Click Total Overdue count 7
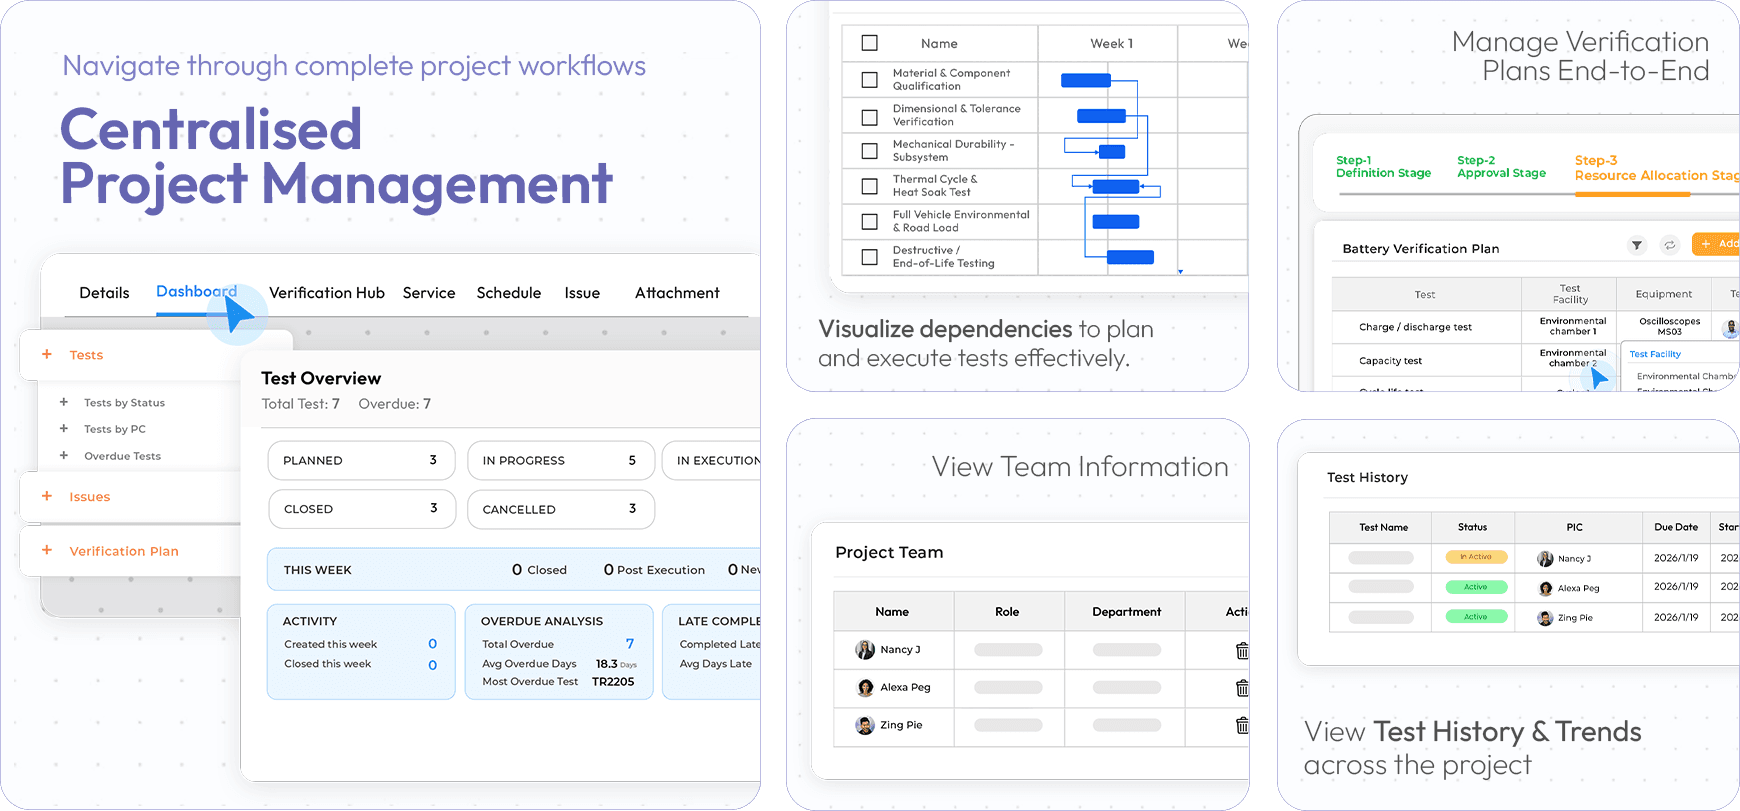 (629, 644)
